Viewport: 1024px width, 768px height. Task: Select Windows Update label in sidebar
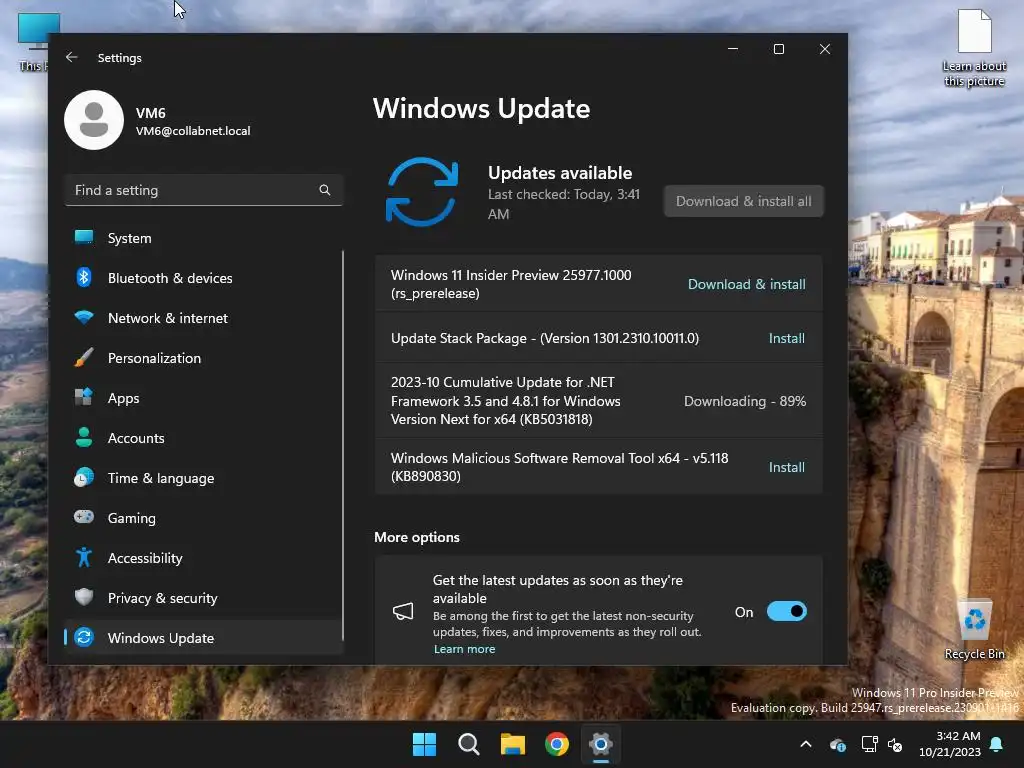tap(161, 638)
